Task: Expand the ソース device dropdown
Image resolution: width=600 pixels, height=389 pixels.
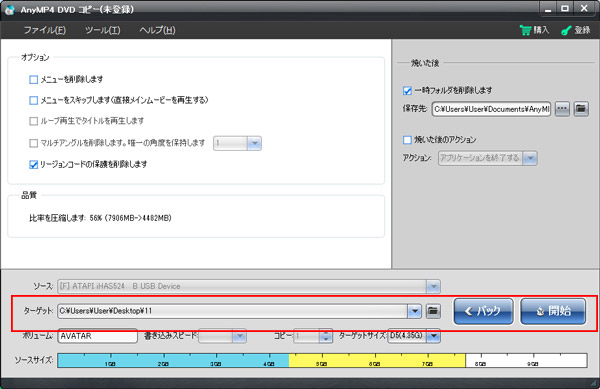Action: coord(433,286)
